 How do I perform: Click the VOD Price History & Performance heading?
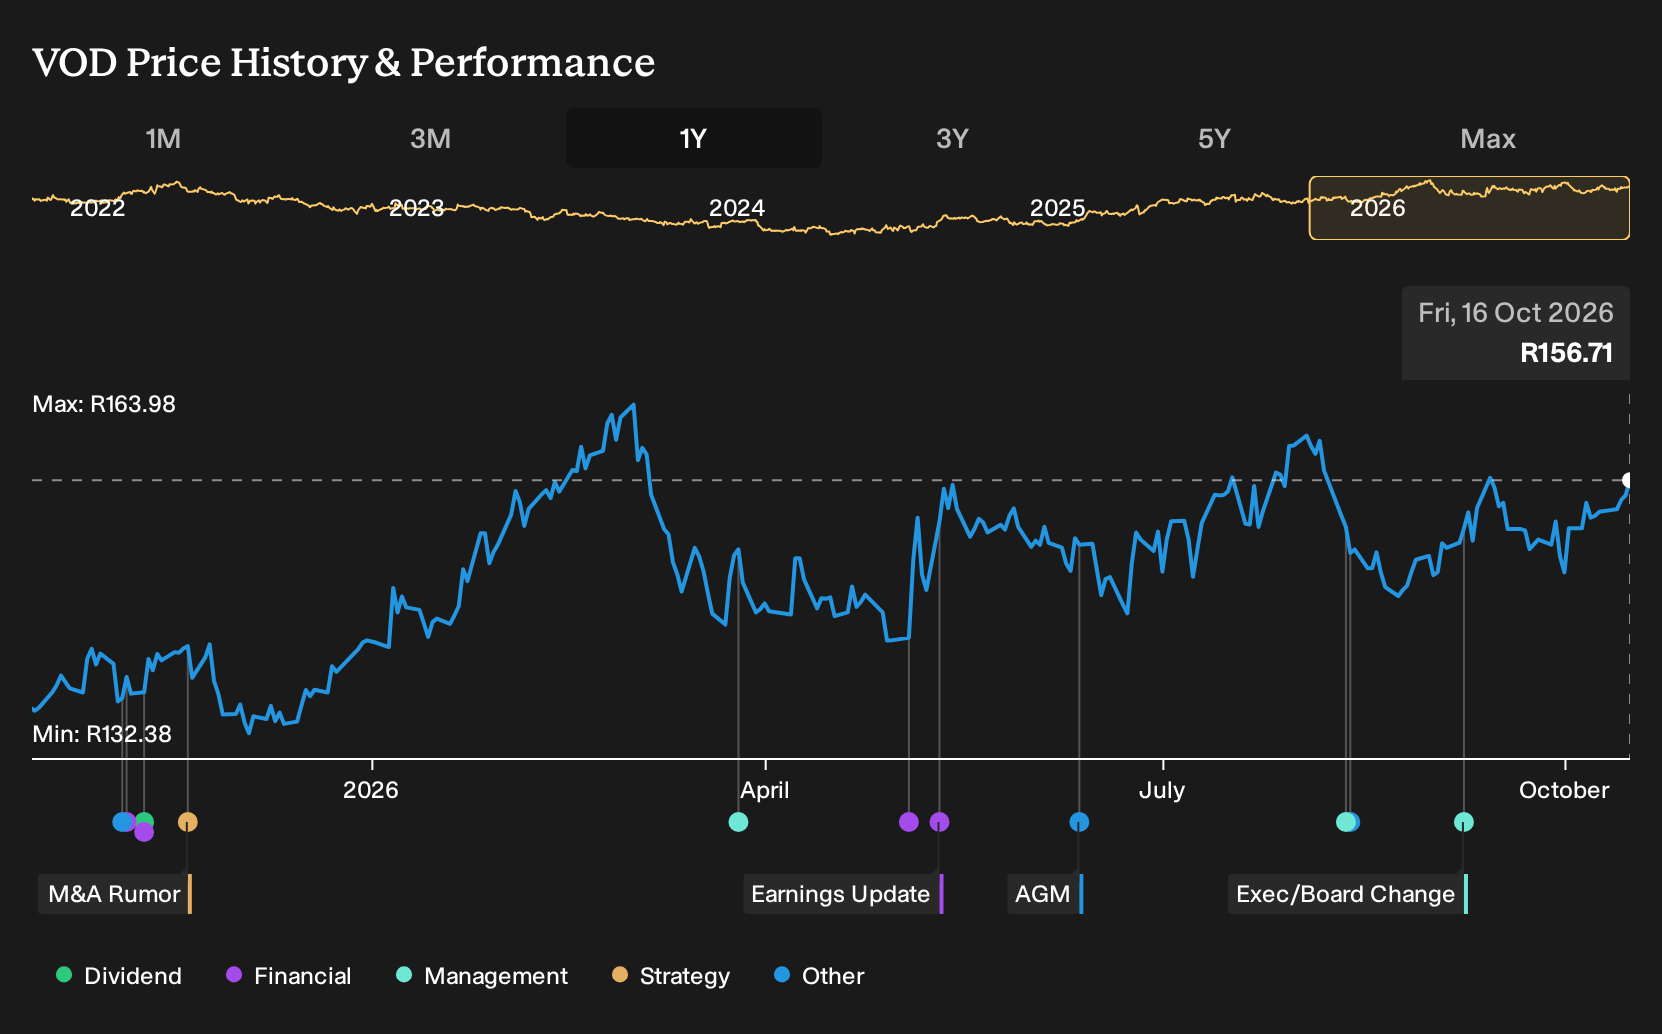click(x=344, y=62)
